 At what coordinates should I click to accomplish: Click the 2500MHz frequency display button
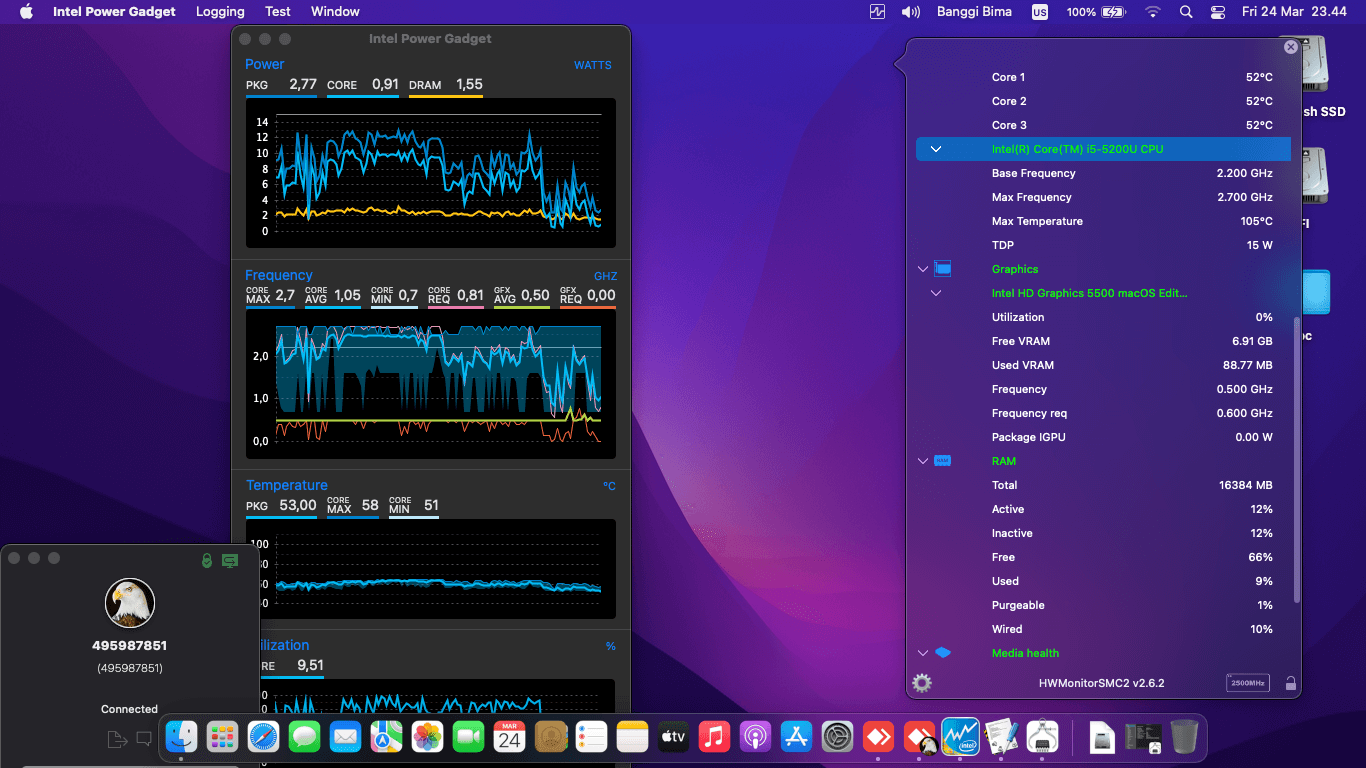pyautogui.click(x=1248, y=682)
